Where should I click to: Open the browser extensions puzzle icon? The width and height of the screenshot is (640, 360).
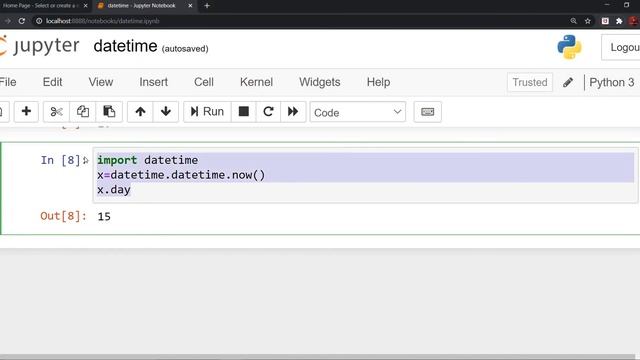point(619,21)
